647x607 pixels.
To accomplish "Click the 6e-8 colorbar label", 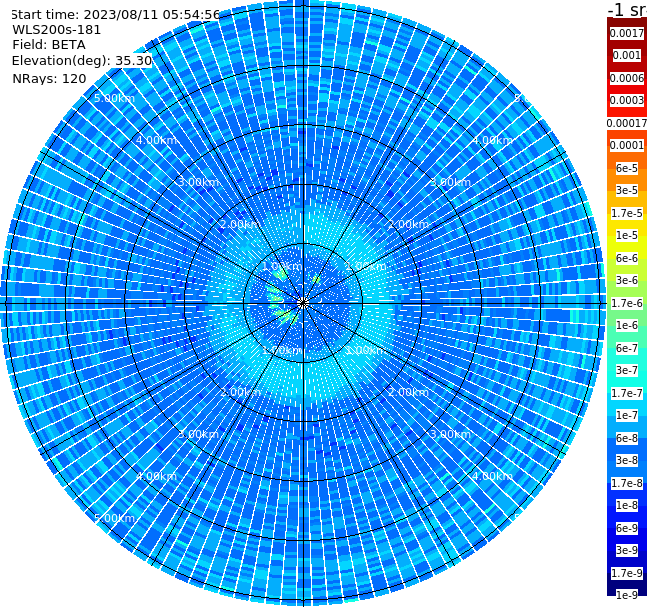I will tap(627, 438).
